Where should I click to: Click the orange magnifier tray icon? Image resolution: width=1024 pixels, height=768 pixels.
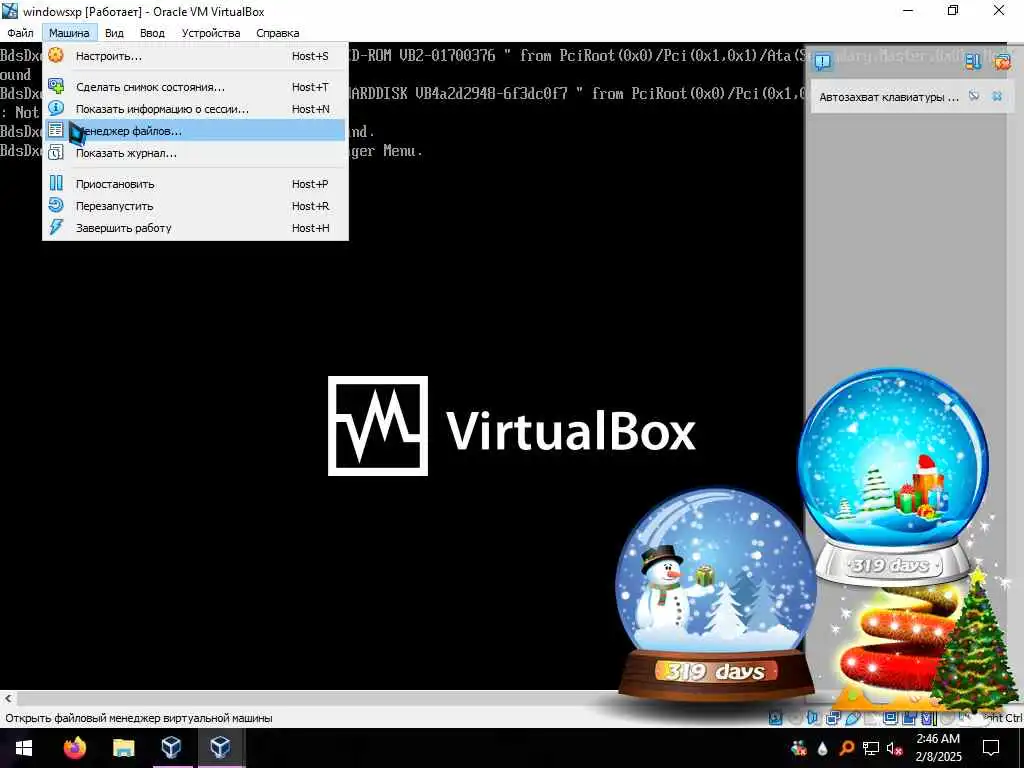pos(846,748)
